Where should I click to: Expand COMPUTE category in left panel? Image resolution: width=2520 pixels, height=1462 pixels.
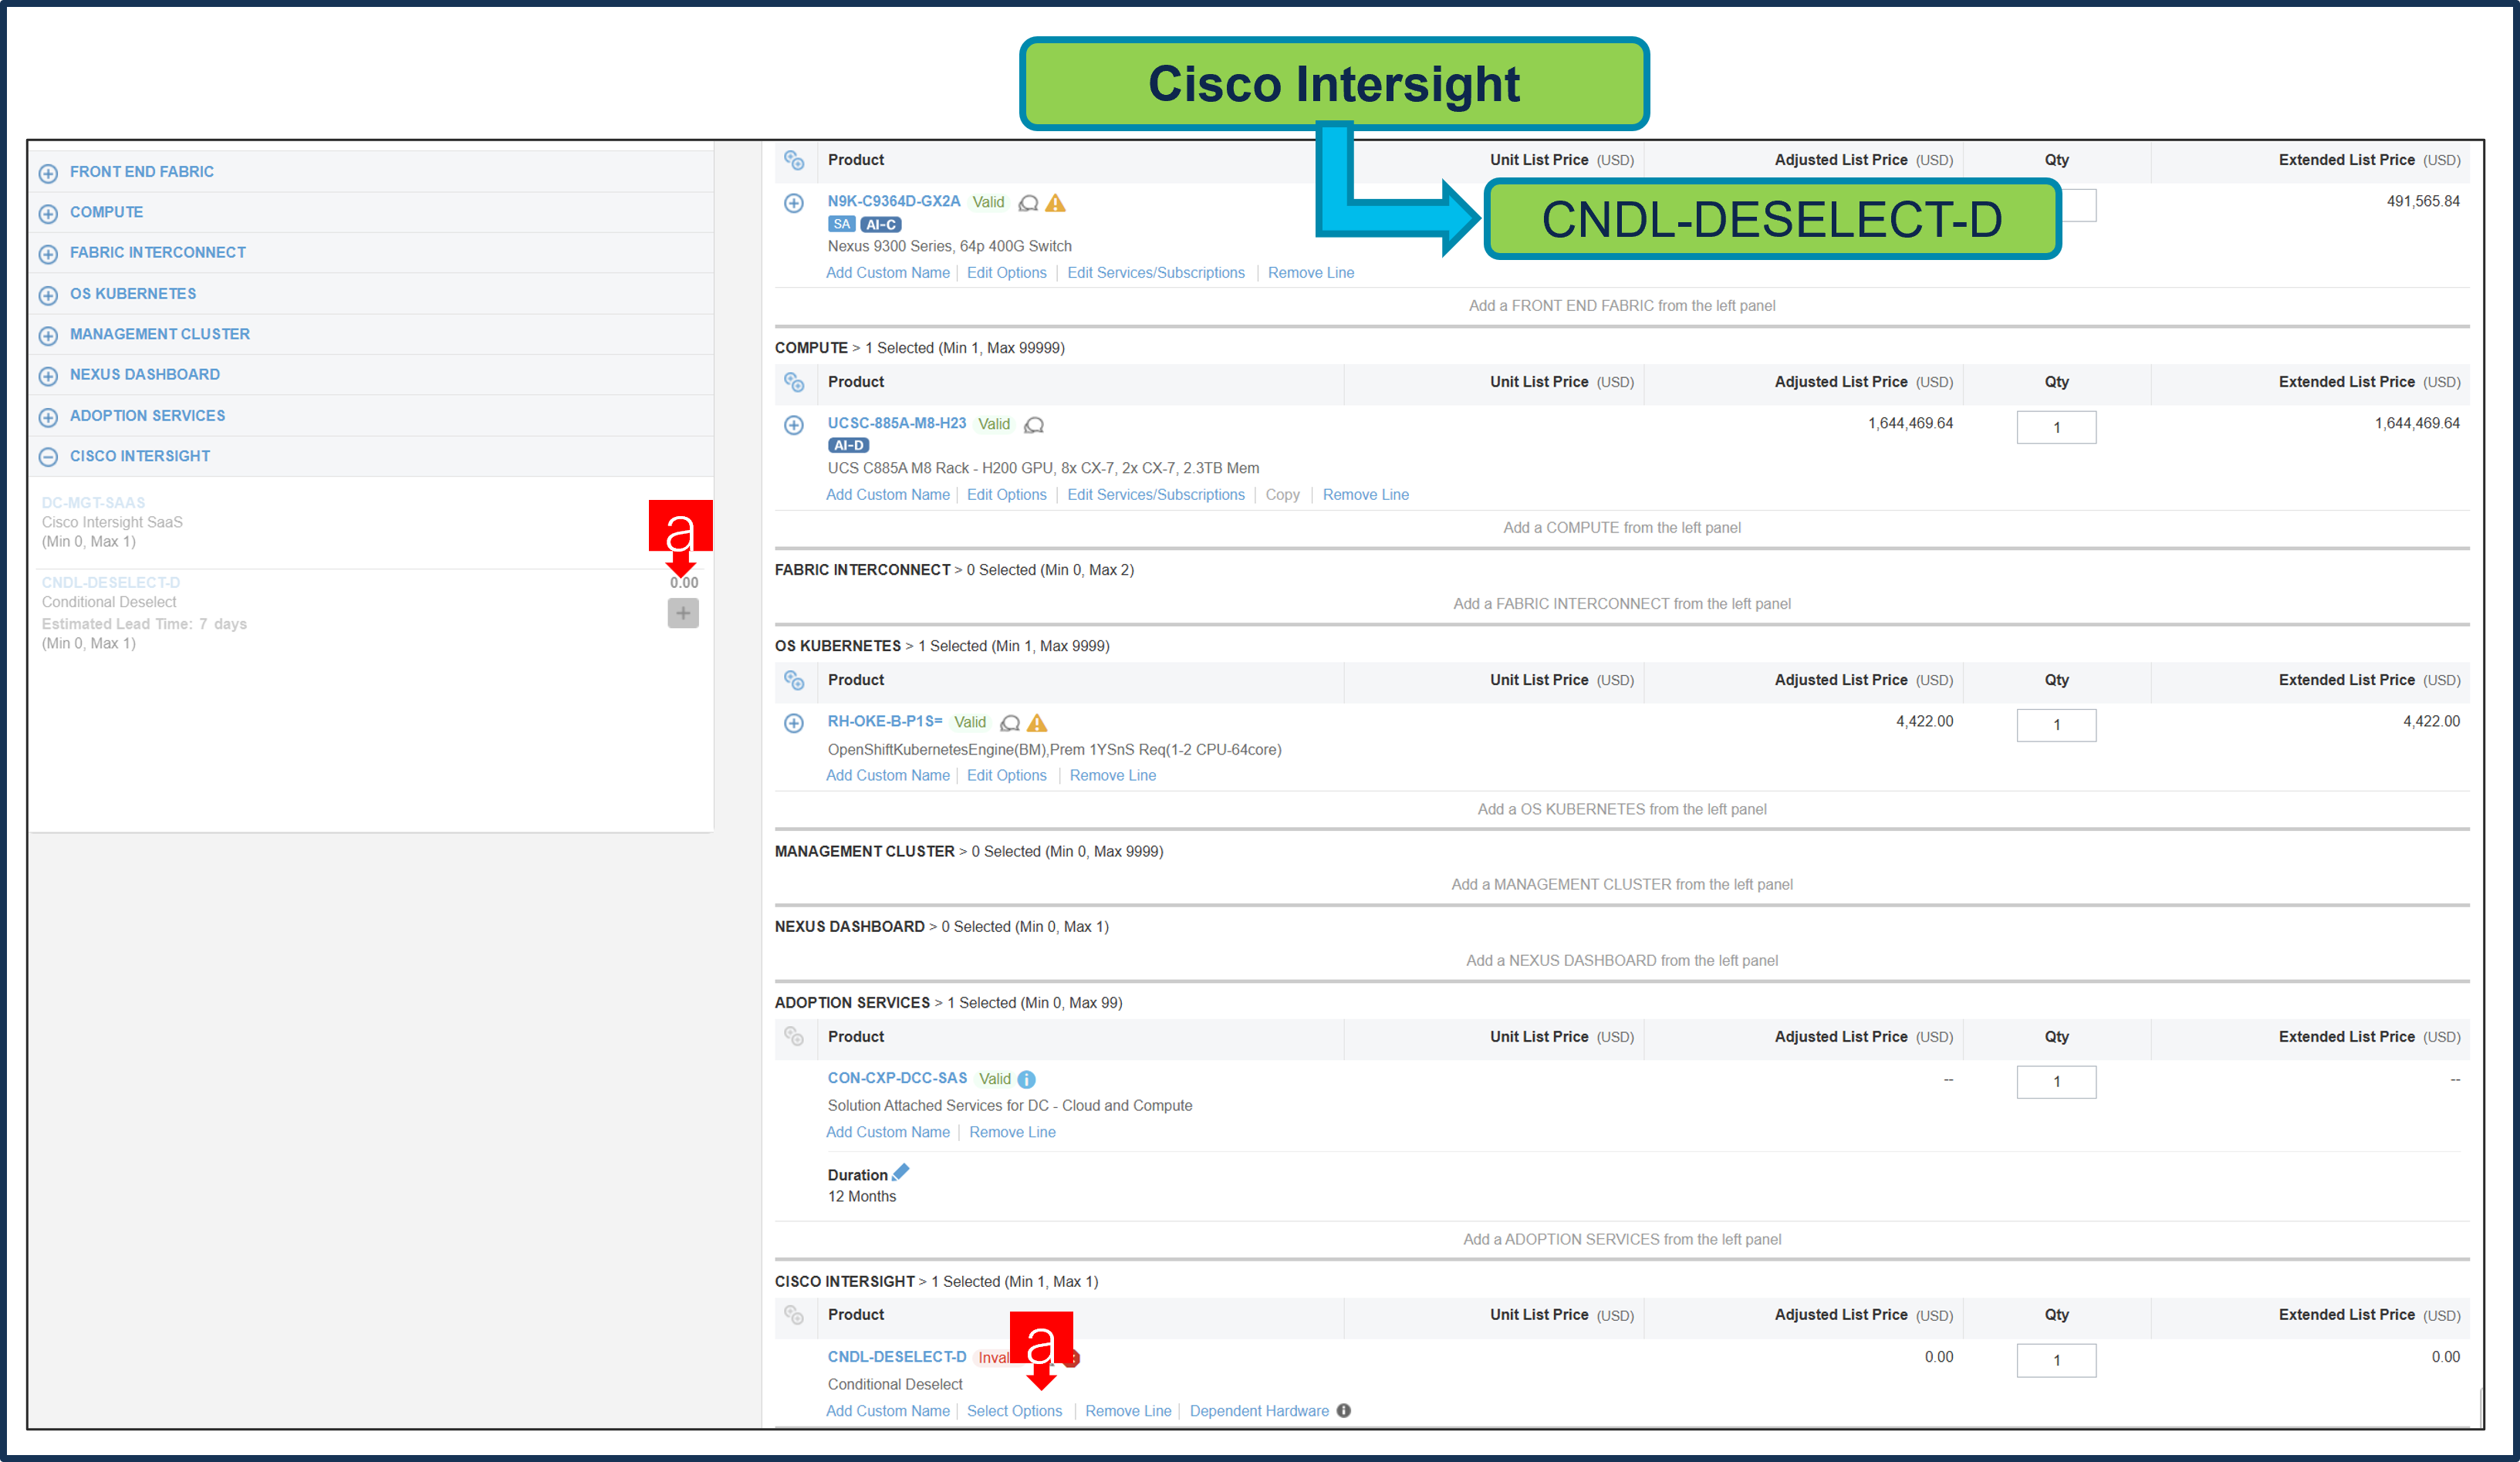(48, 214)
